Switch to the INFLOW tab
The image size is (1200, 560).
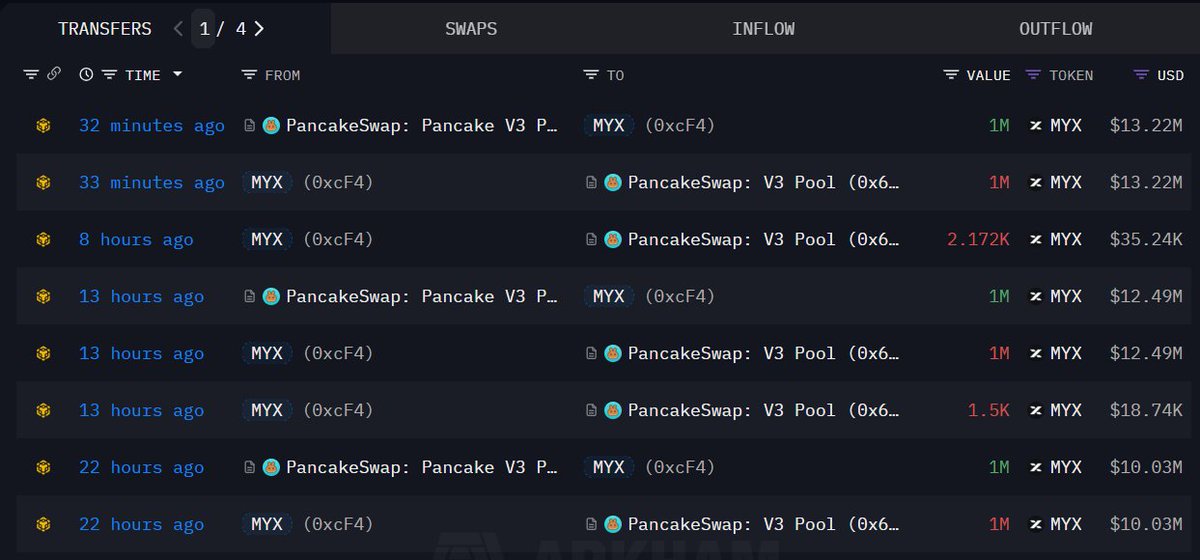pyautogui.click(x=763, y=29)
